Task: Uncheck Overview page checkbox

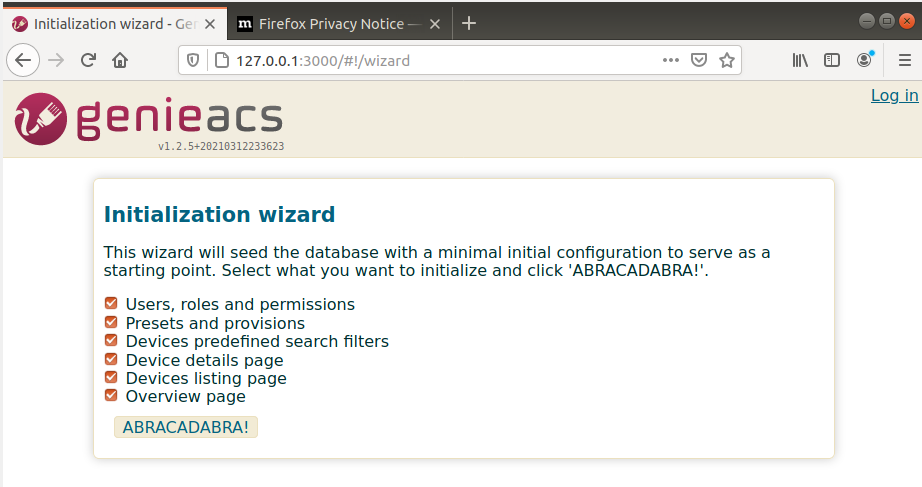Action: point(111,395)
